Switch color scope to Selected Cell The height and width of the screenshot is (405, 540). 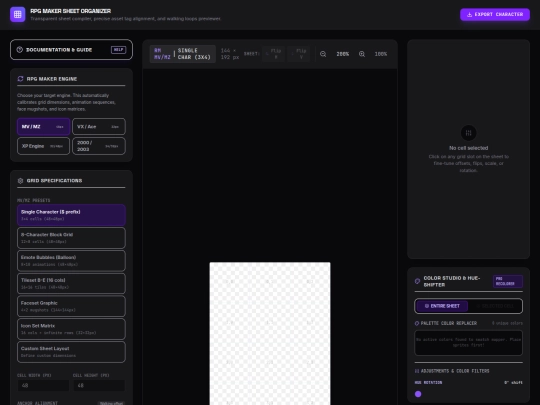point(495,306)
